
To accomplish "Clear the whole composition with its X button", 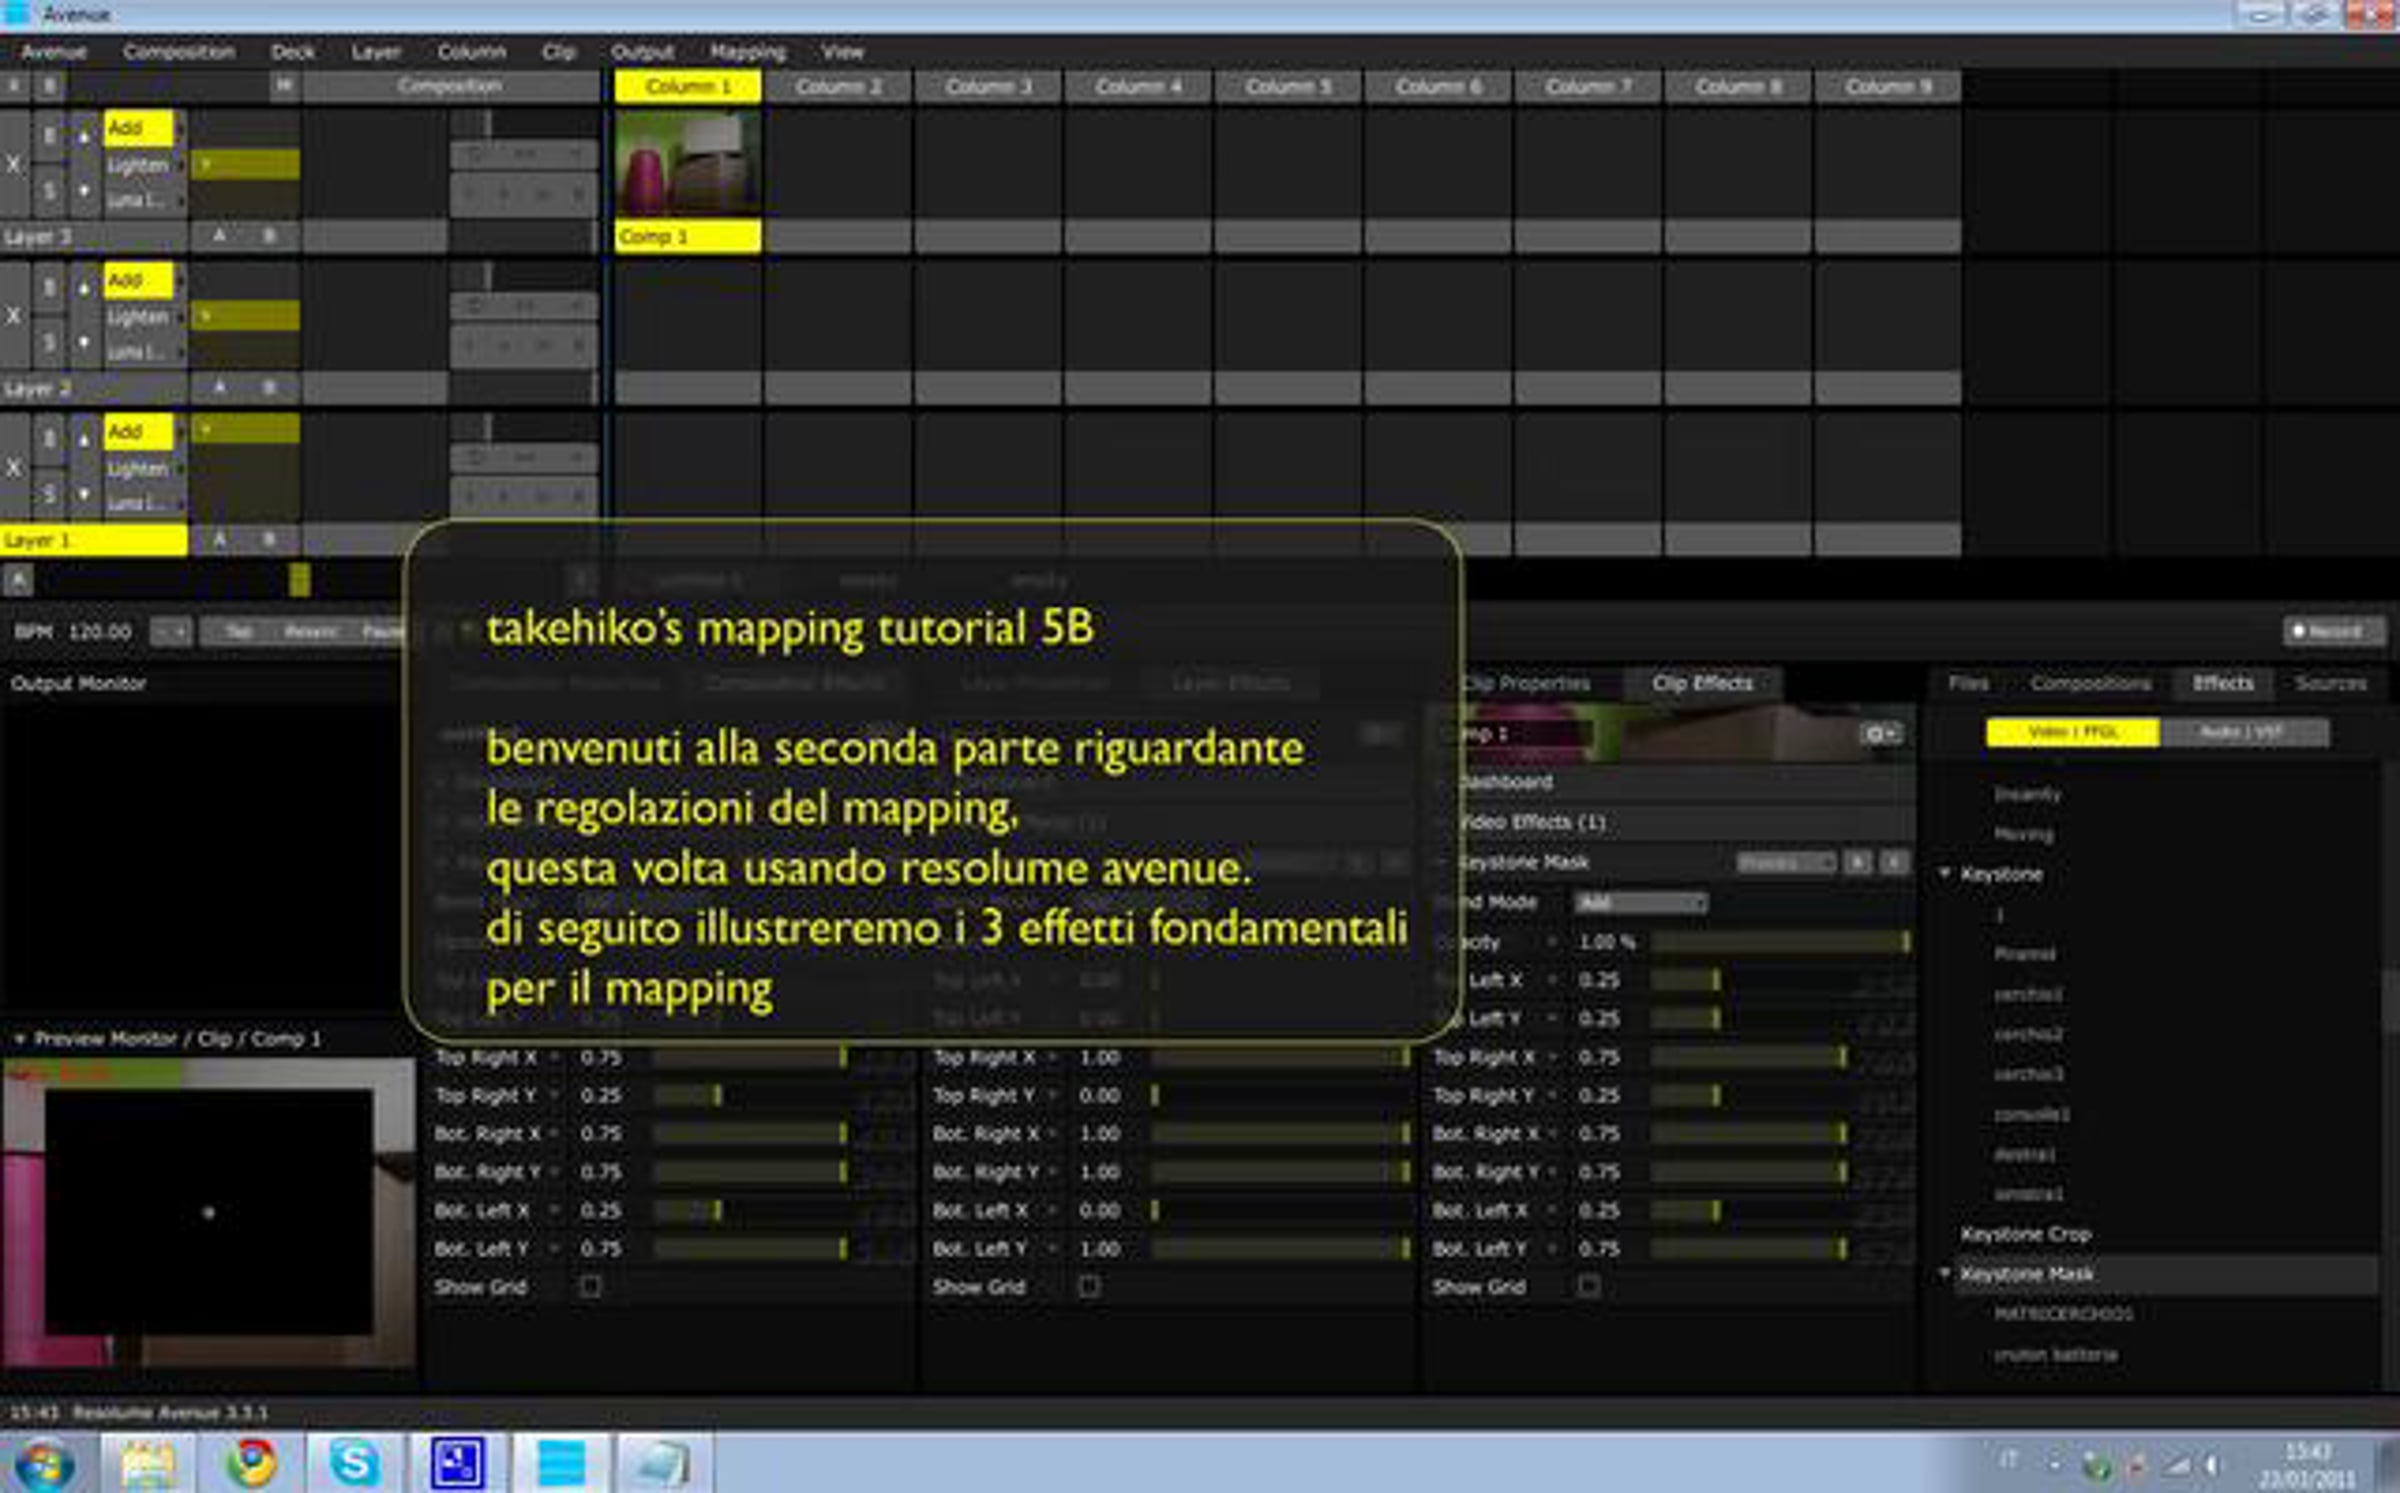I will 14,86.
